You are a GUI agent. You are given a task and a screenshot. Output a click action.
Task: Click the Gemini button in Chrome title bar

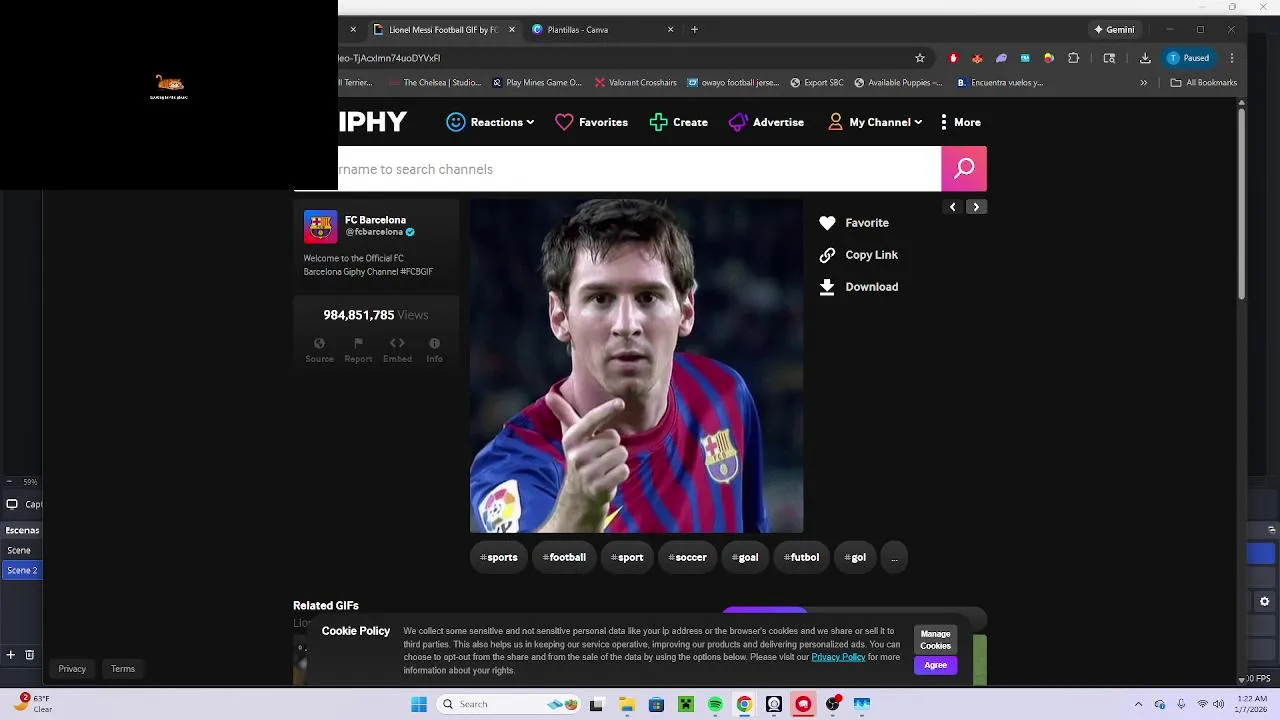[x=1114, y=29]
